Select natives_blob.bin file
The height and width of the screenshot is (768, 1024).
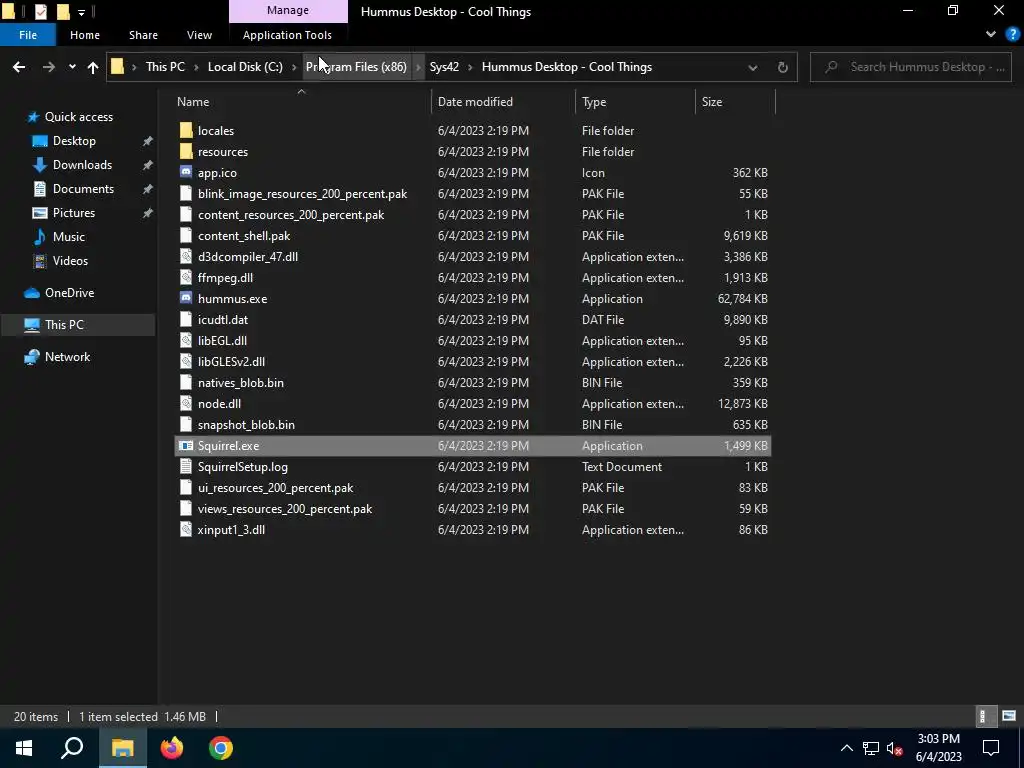[x=240, y=383]
